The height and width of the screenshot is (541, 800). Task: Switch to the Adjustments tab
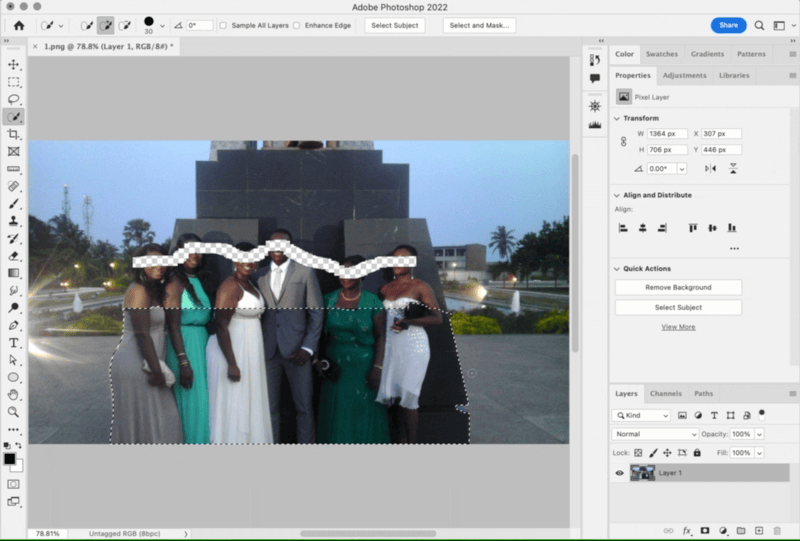pos(684,76)
